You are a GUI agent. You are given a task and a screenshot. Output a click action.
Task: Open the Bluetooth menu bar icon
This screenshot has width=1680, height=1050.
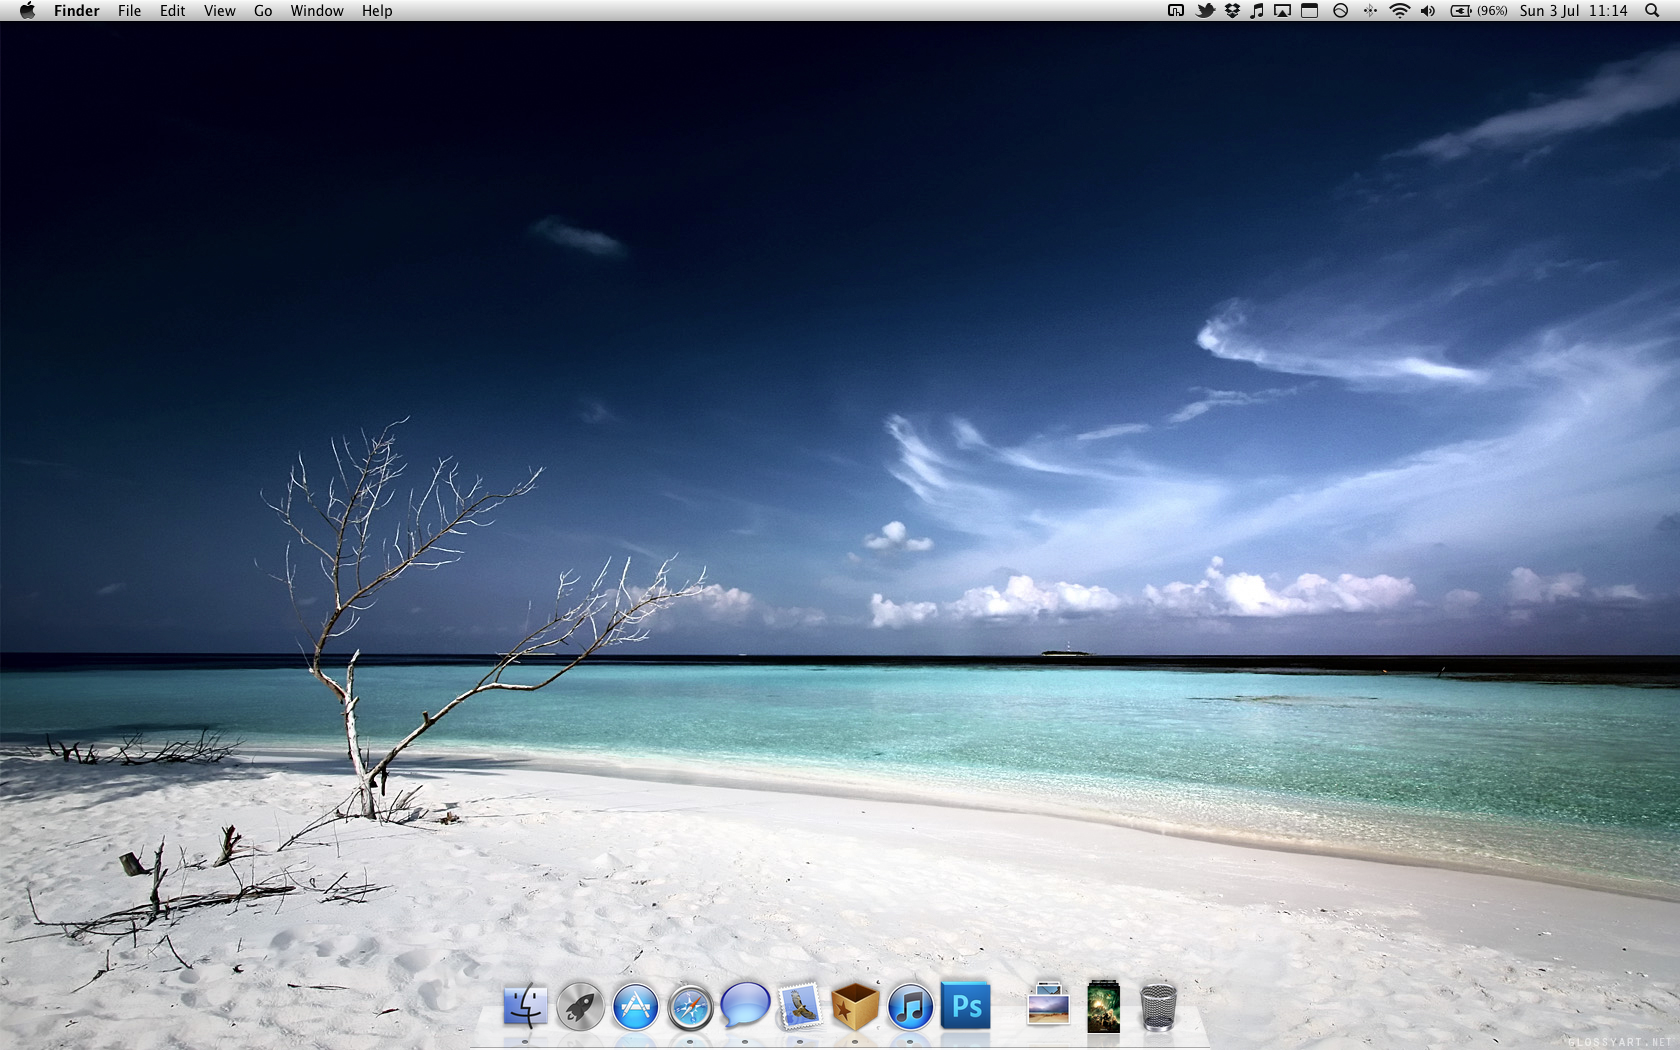click(1370, 10)
